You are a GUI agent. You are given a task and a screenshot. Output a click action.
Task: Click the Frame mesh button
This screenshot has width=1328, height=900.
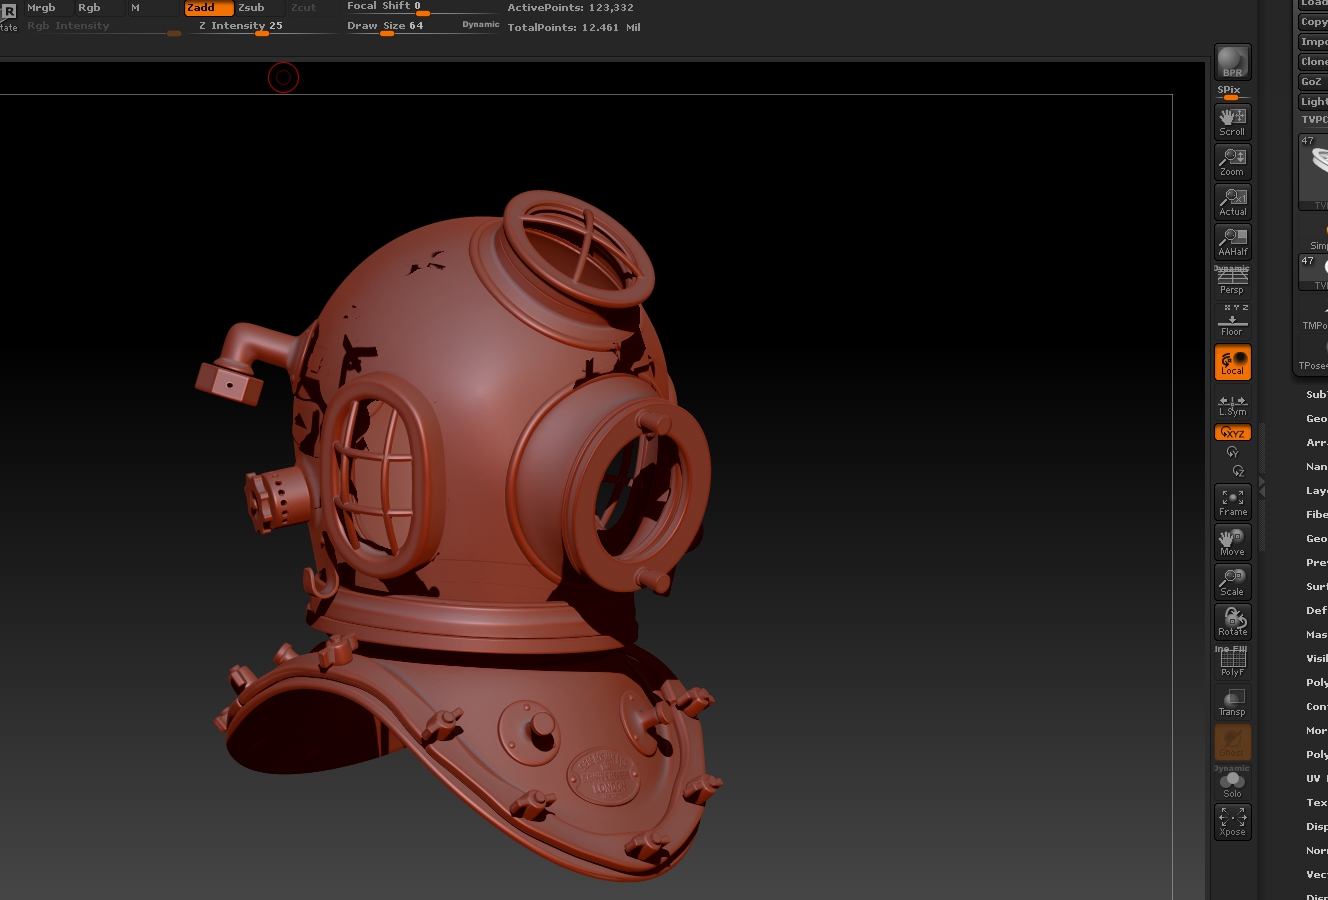(1232, 502)
